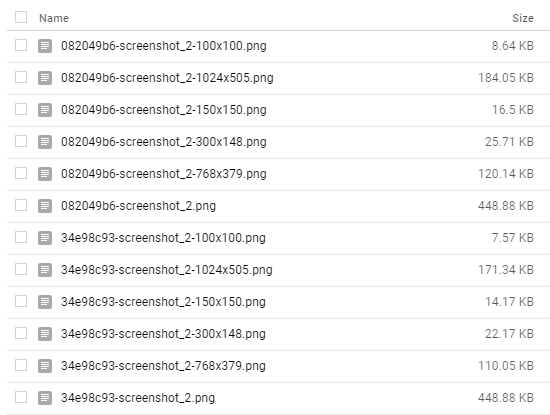Click file icon for 34e98c93-screenshot_2-768x379.png
The width and height of the screenshot is (550, 415).
coord(45,366)
